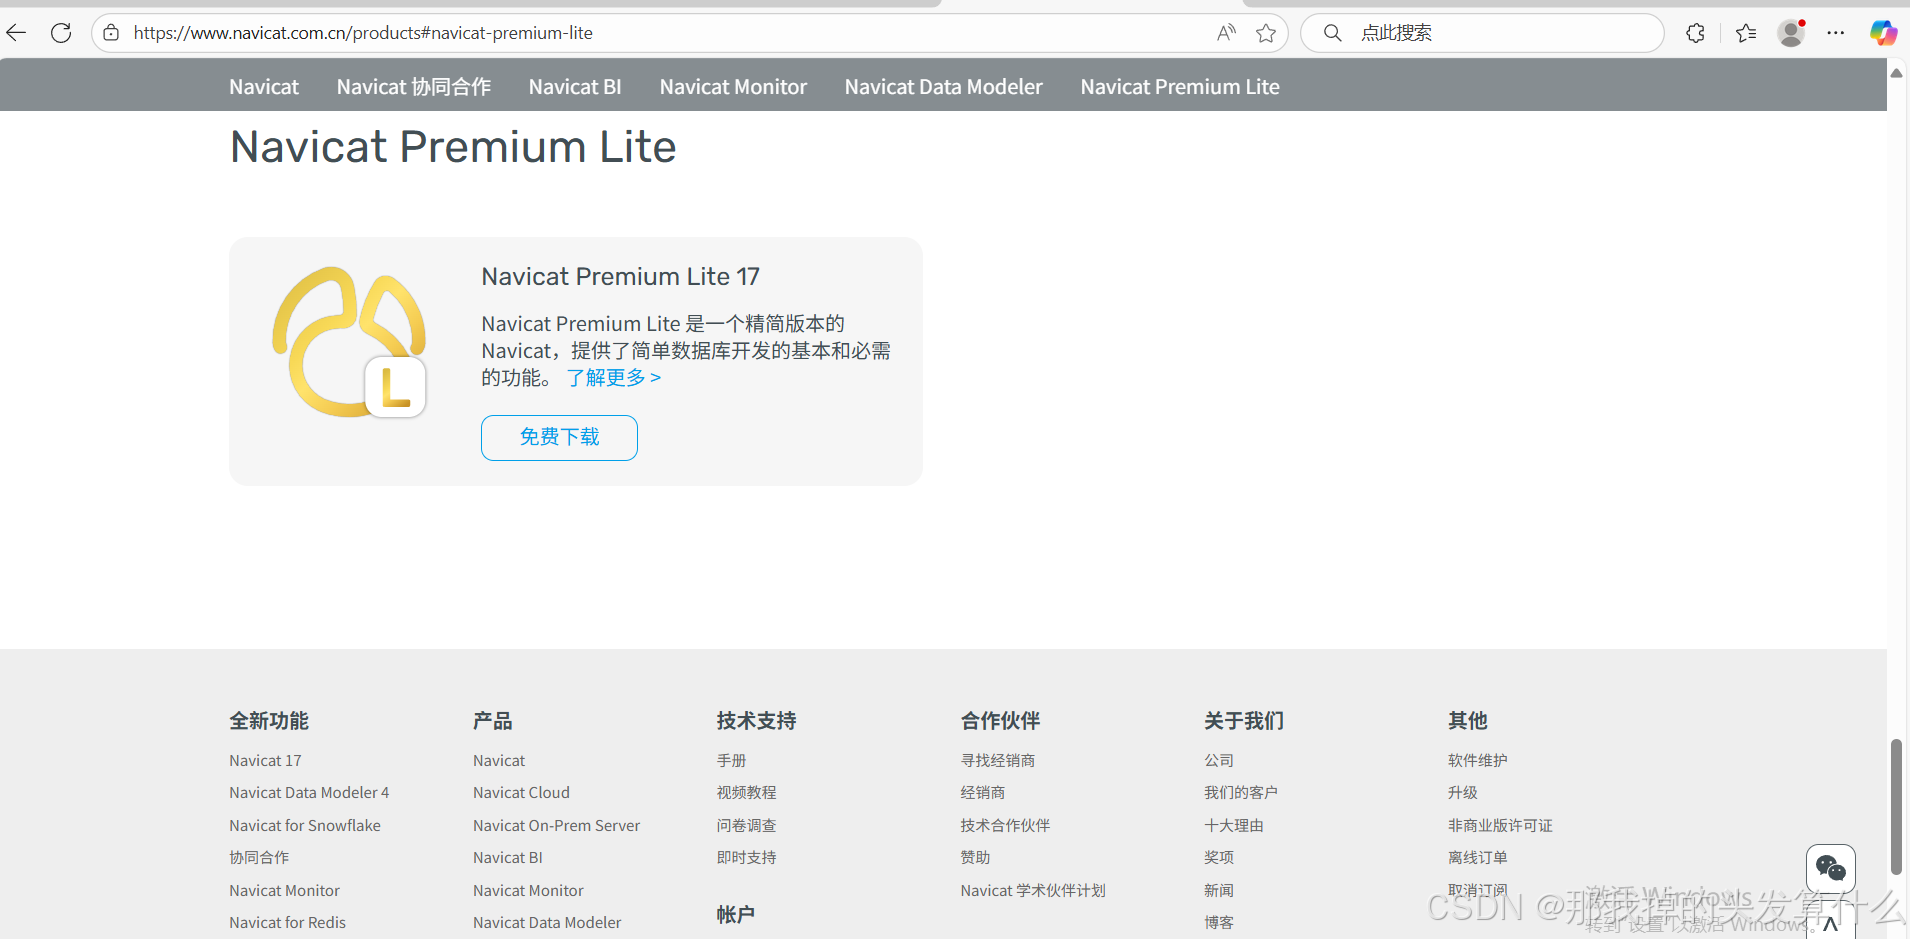Image resolution: width=1910 pixels, height=939 pixels.
Task: Click the Navicat Premium Lite 17 card title
Action: click(621, 277)
